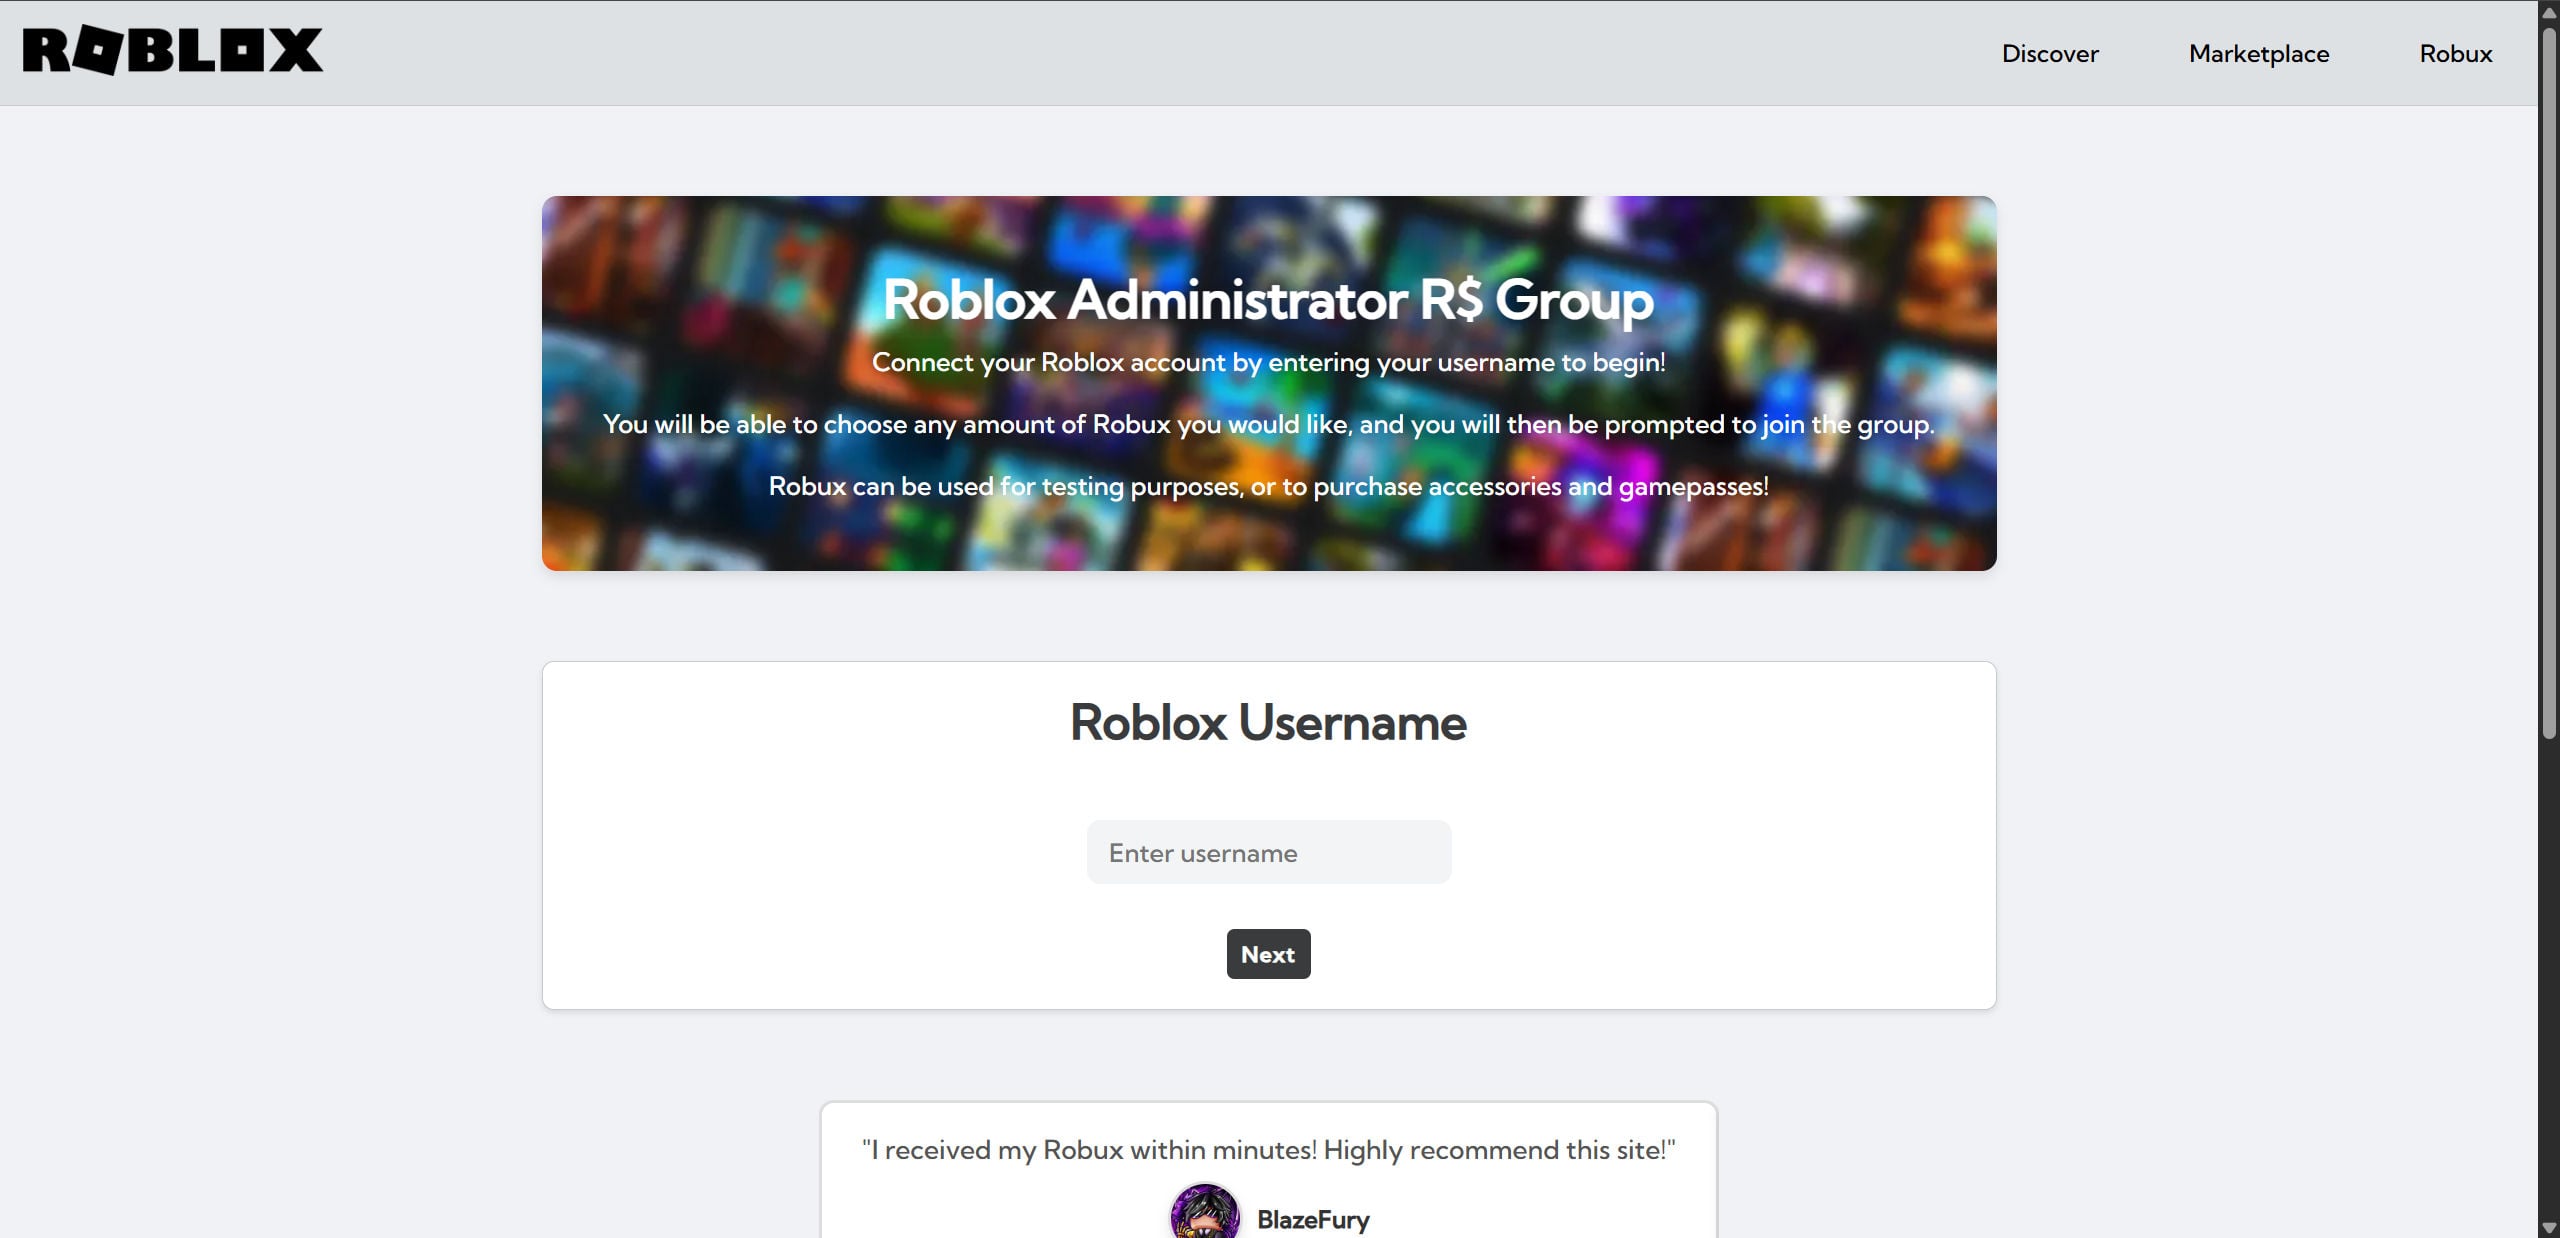Image resolution: width=2560 pixels, height=1238 pixels.
Task: Click the scrollbar down arrow
Action: pyautogui.click(x=2549, y=1227)
